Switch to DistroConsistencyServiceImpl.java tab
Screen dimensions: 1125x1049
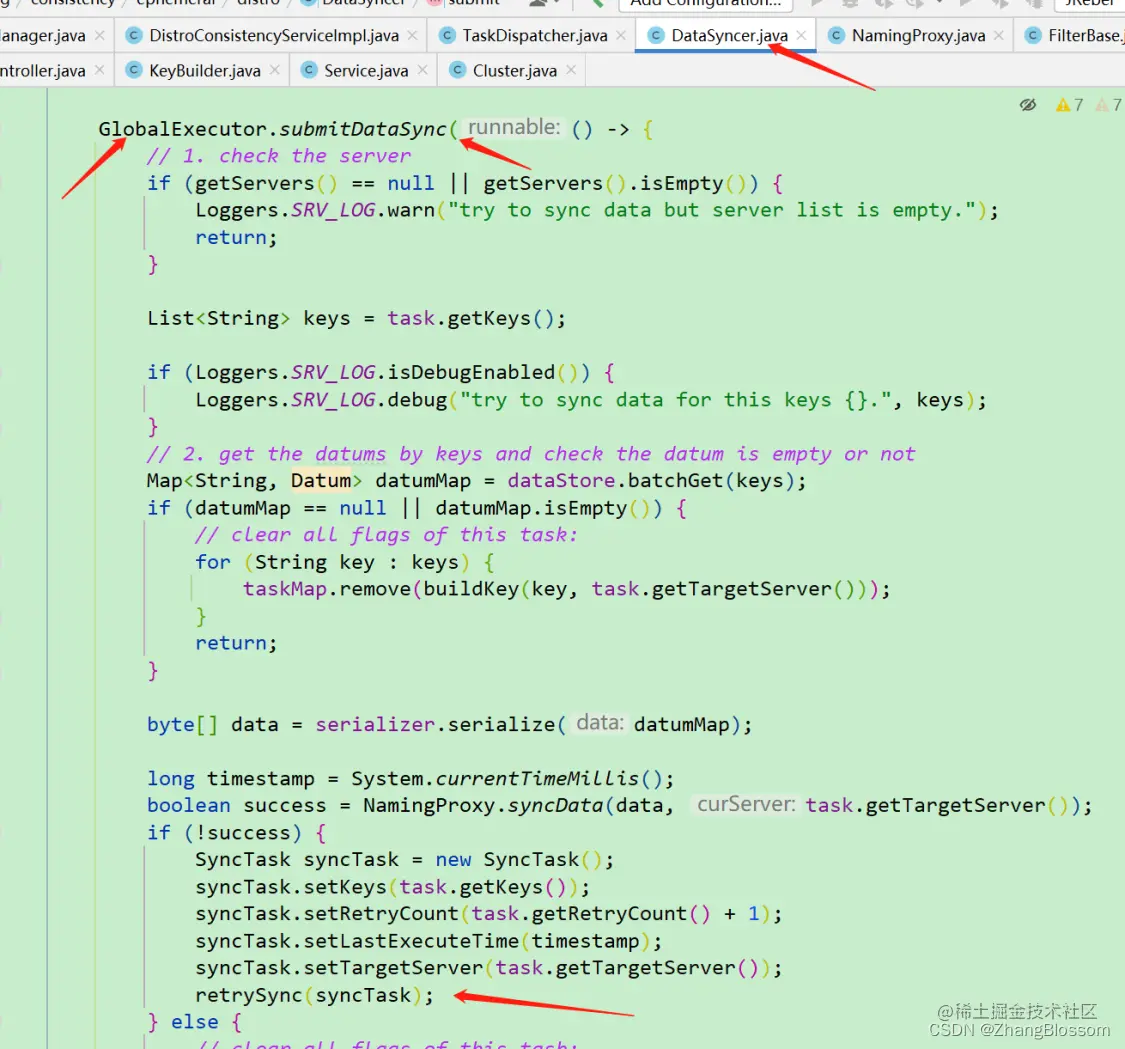pos(273,35)
